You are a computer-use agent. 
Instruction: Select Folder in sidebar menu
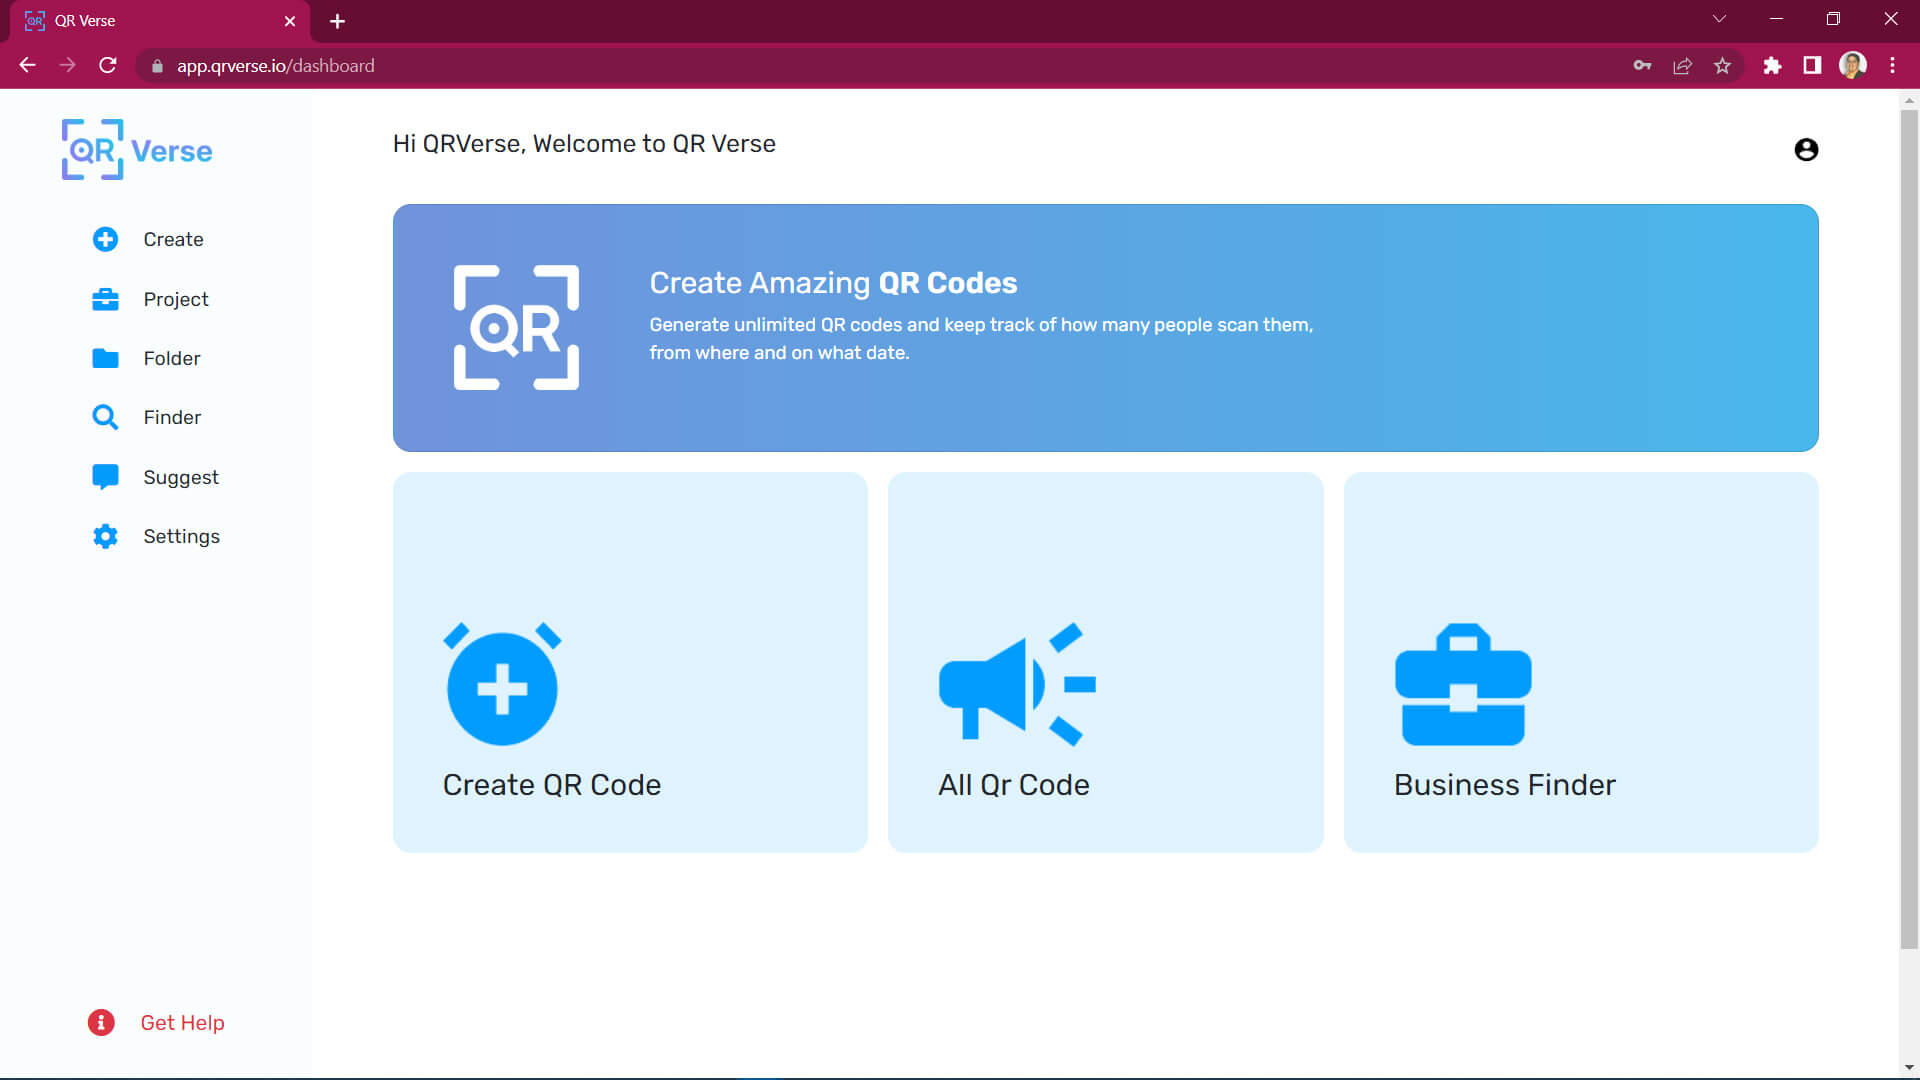pos(172,358)
